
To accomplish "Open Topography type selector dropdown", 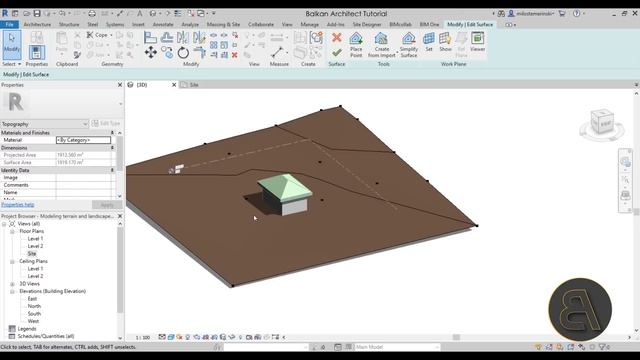I will (x=44, y=124).
